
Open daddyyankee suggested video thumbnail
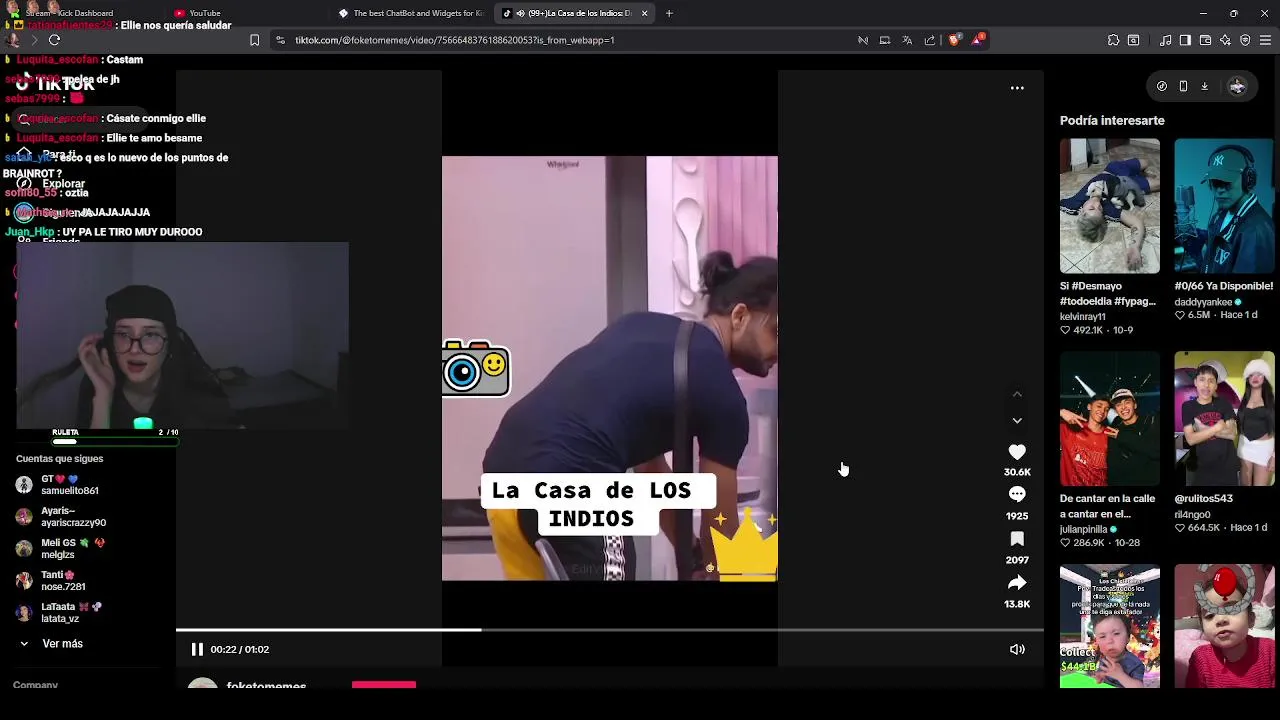tap(1224, 206)
